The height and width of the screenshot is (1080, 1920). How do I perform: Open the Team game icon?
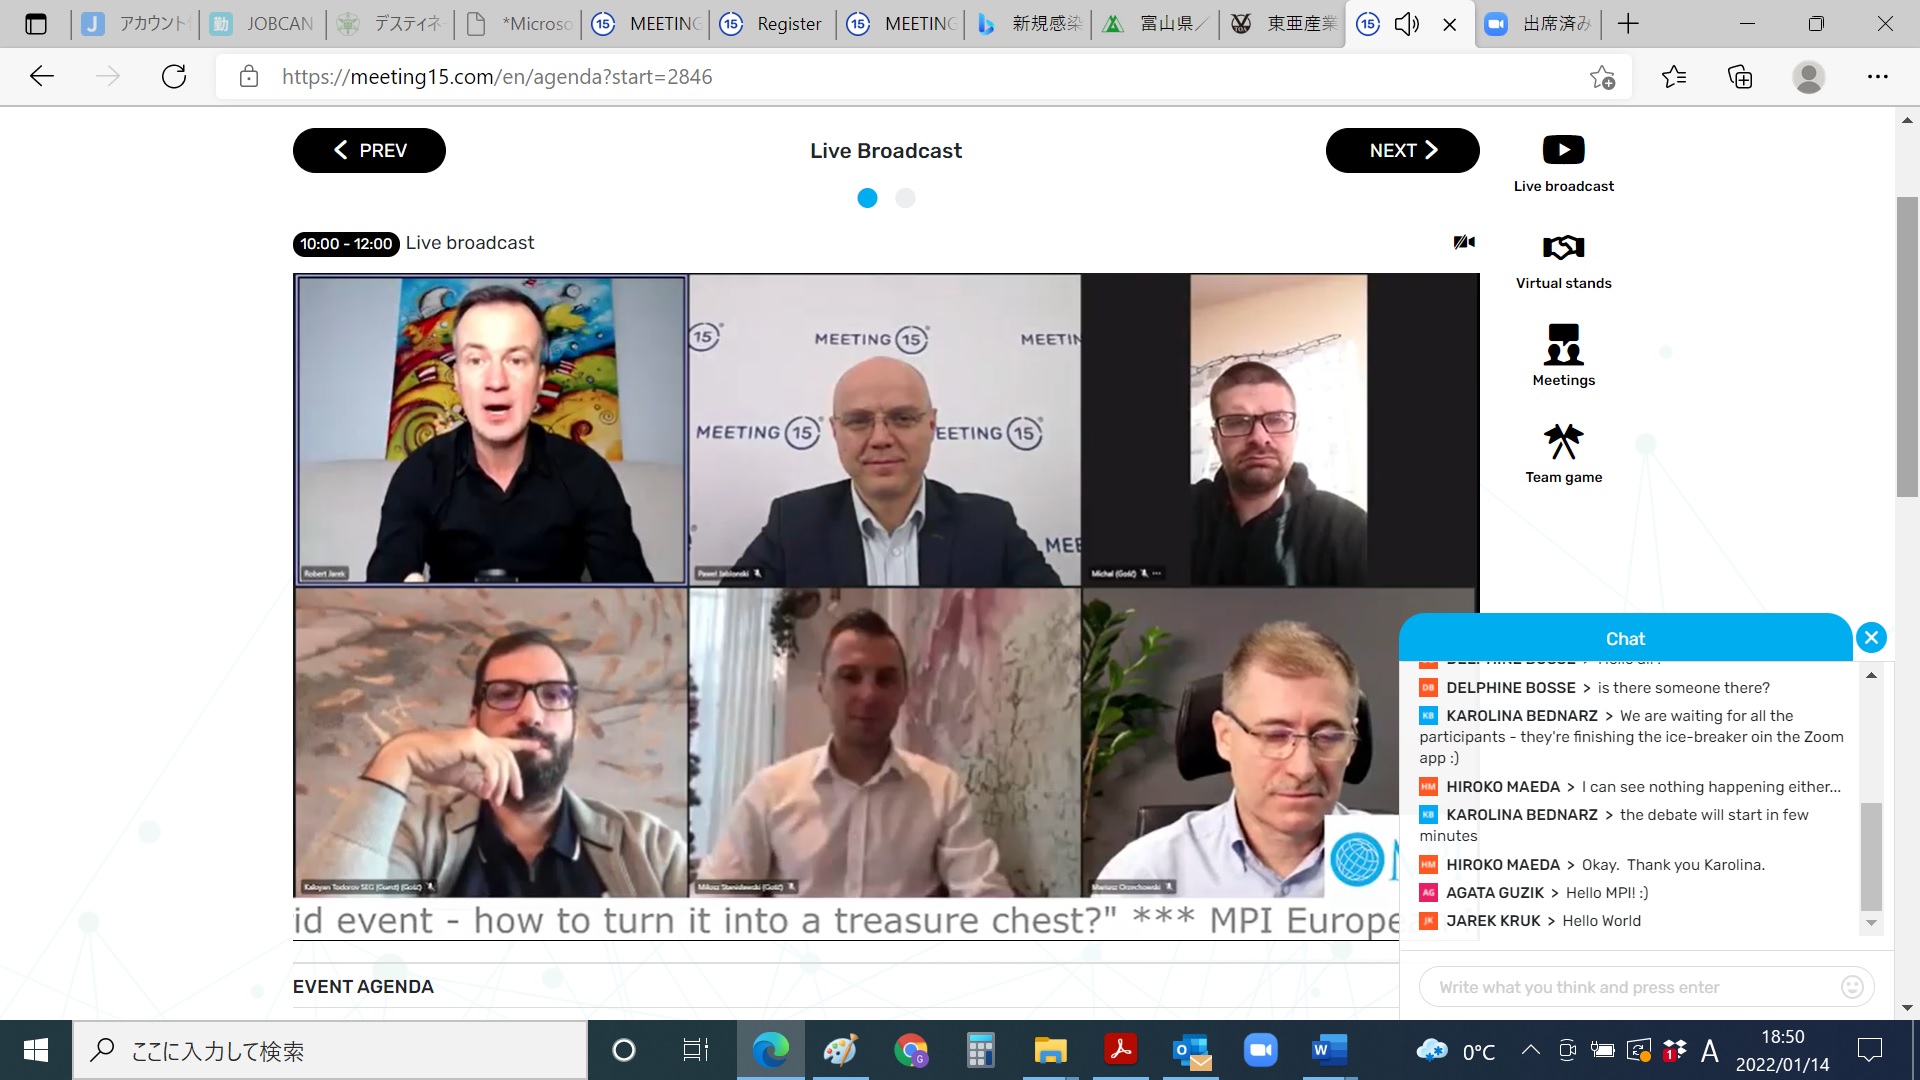point(1563,441)
